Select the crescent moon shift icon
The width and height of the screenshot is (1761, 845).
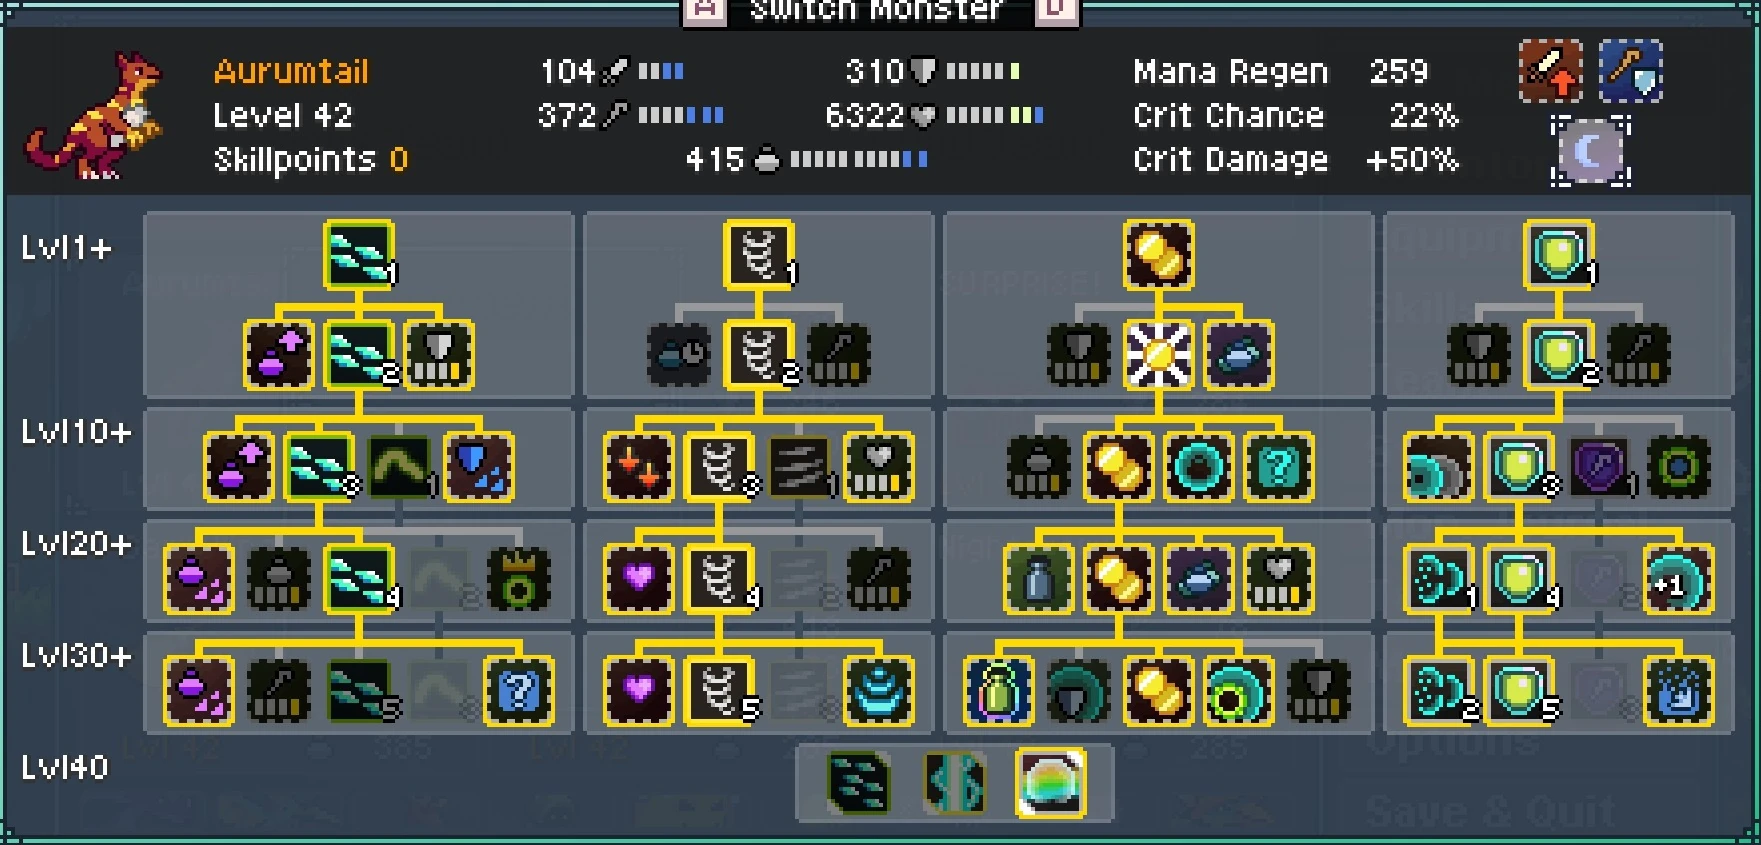coord(1590,151)
